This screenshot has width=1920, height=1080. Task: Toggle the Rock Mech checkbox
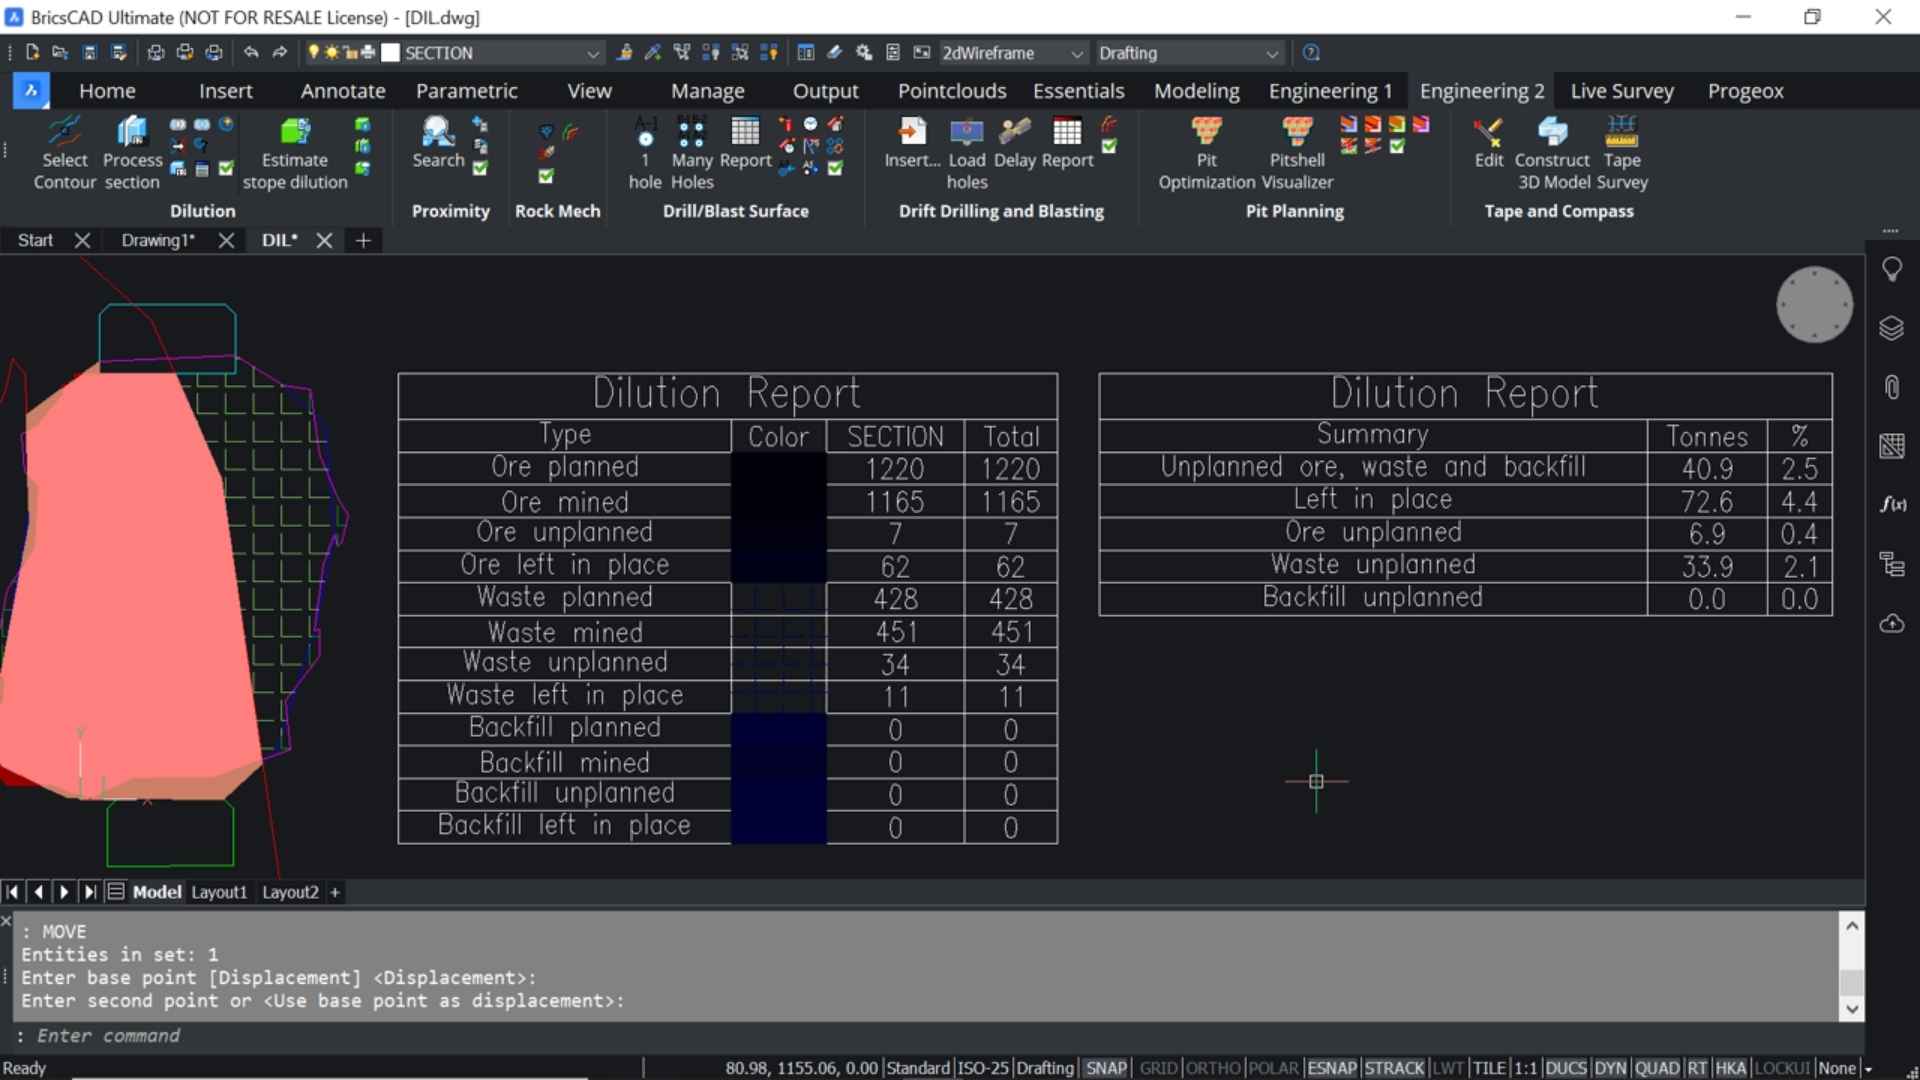(546, 177)
